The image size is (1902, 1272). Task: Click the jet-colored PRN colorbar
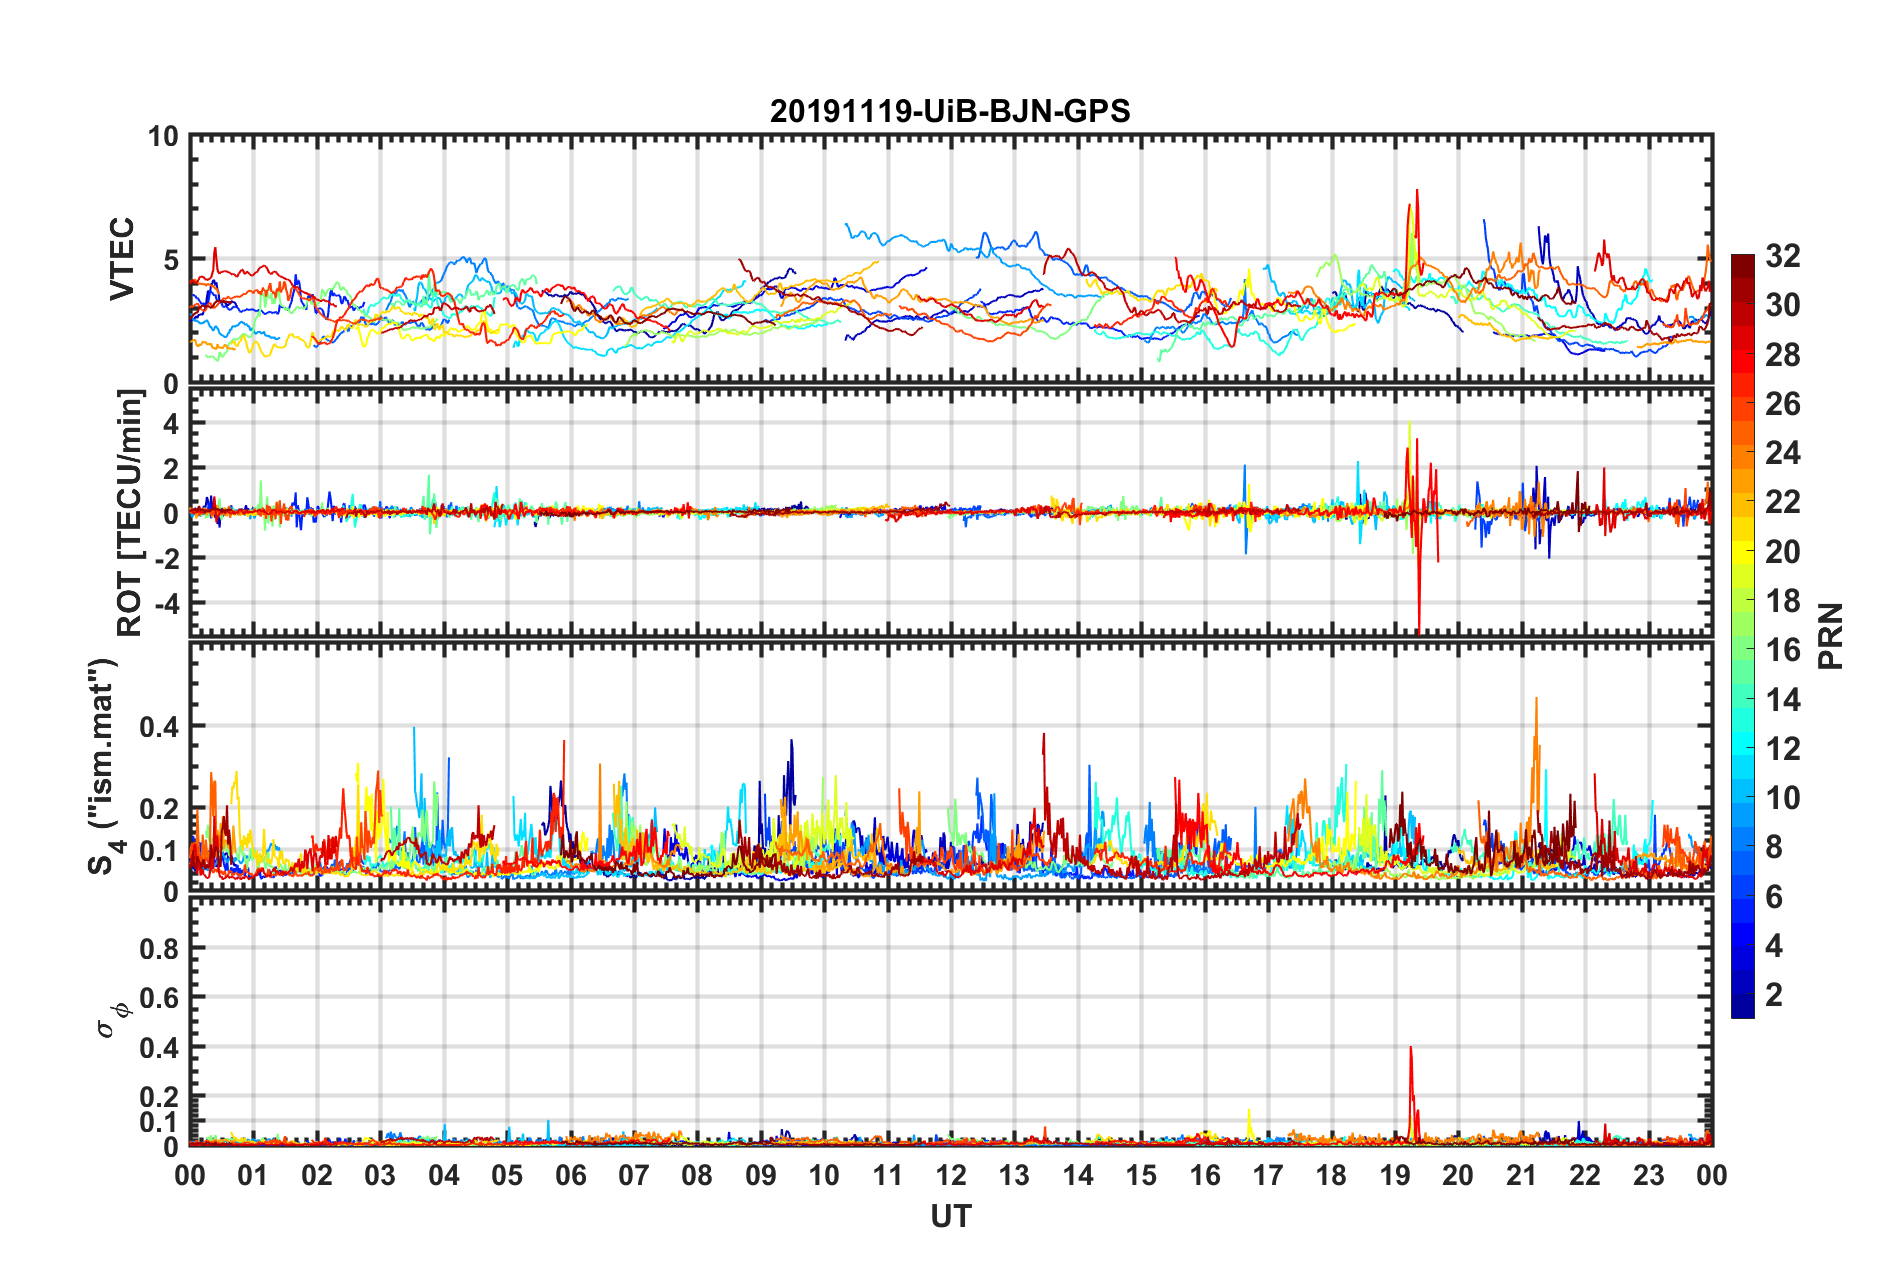pyautogui.click(x=1742, y=636)
